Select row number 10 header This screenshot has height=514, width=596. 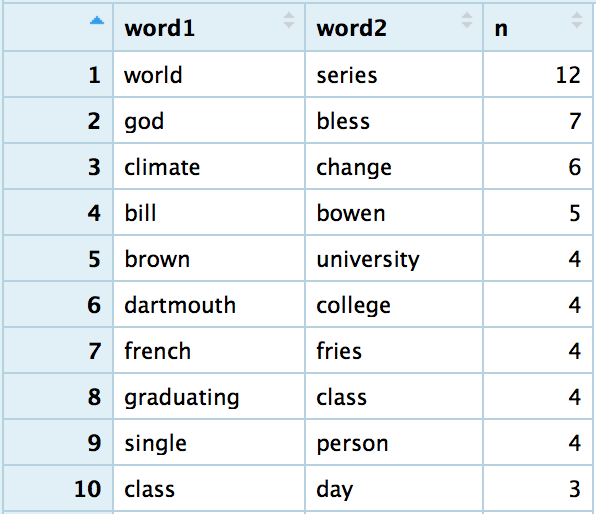coord(58,489)
